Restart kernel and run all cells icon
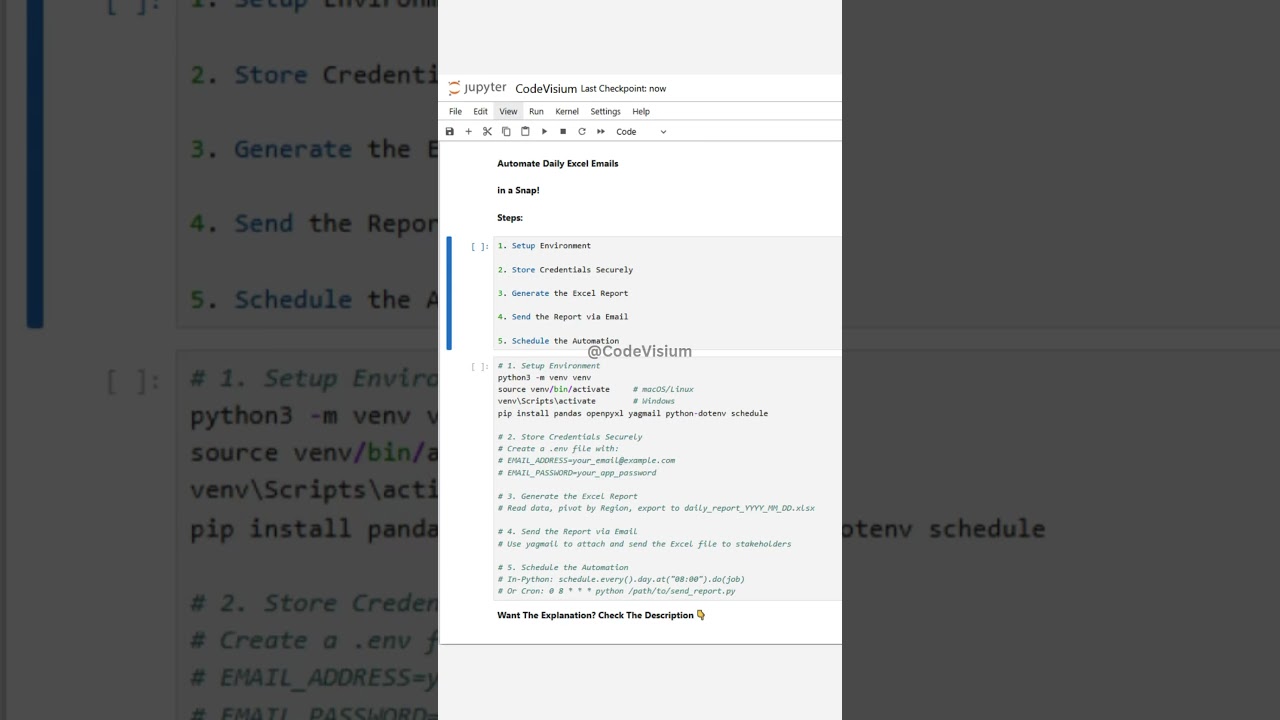 point(601,132)
